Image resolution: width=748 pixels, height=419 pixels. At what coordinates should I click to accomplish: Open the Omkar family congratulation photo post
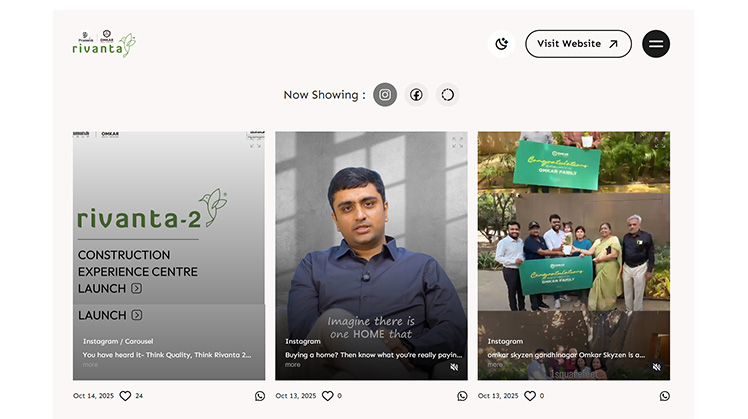(573, 240)
